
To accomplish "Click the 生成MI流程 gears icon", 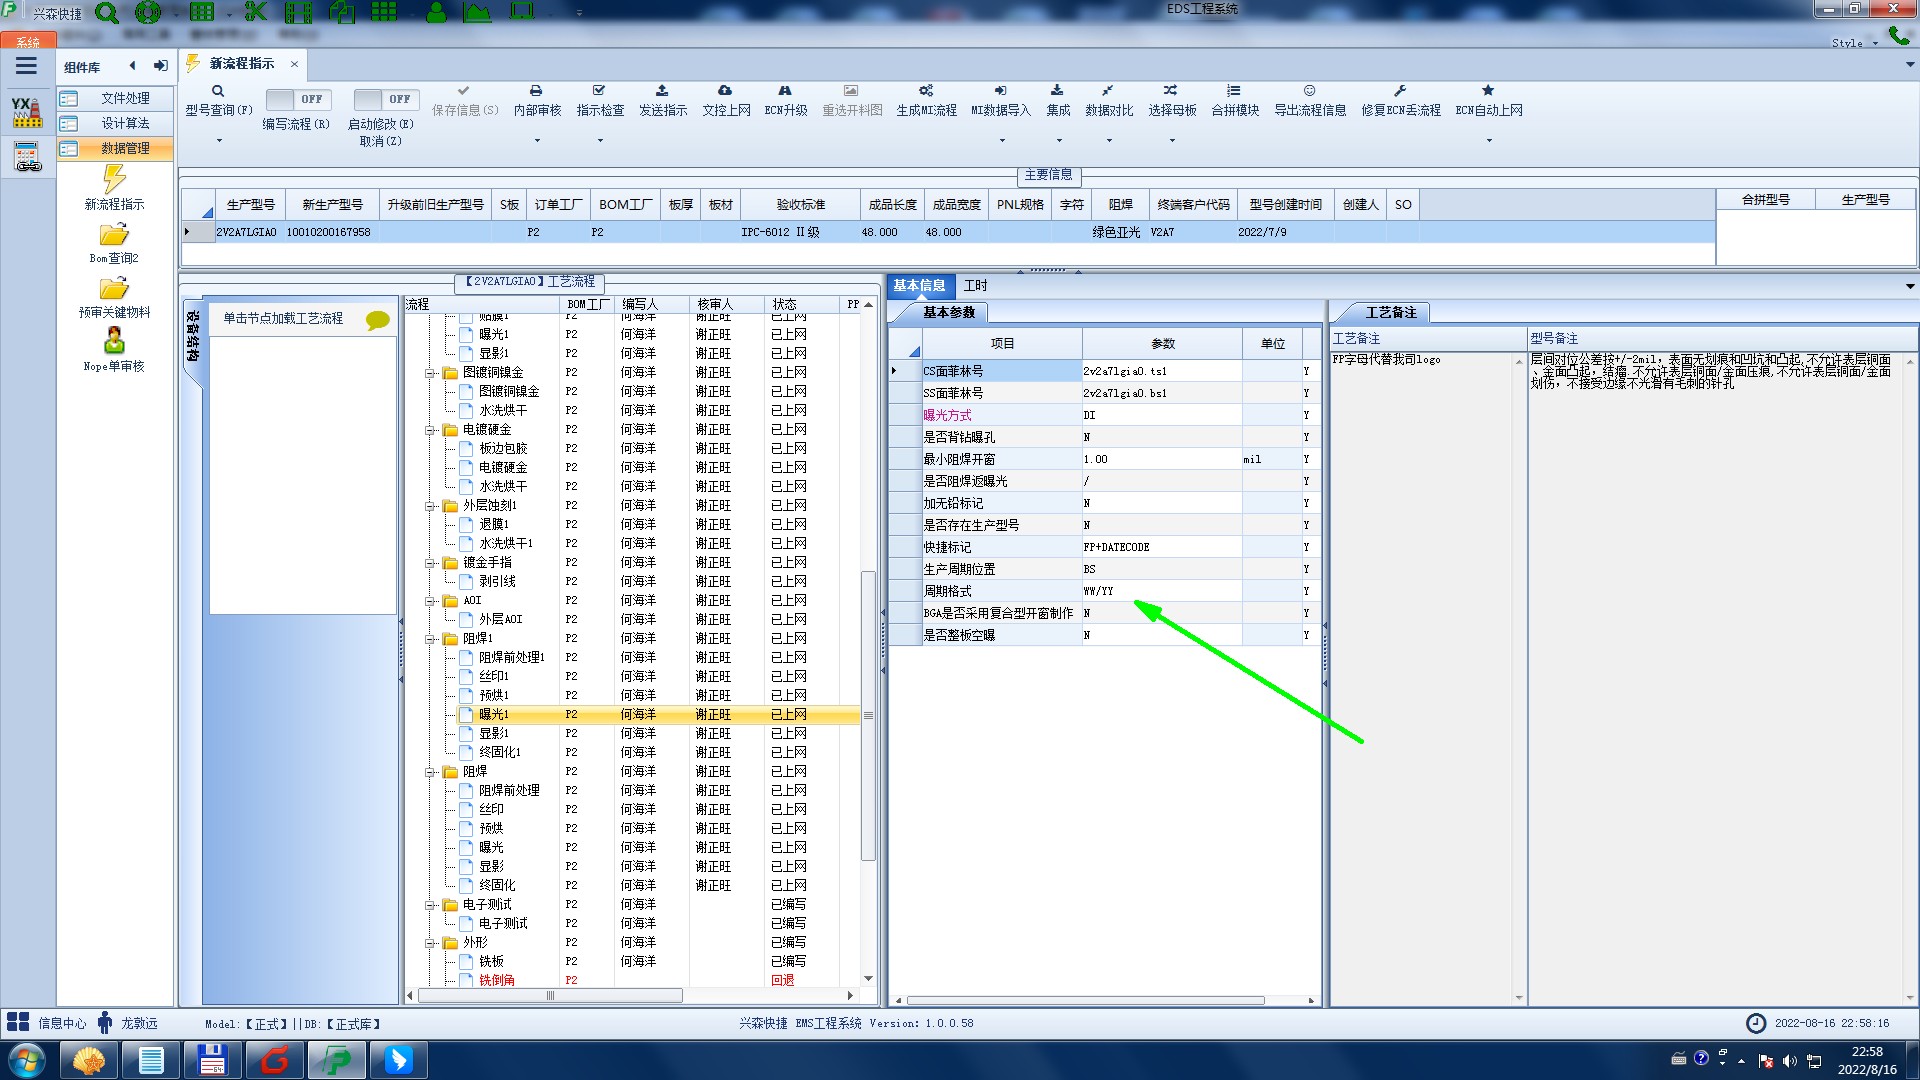I will 926,91.
